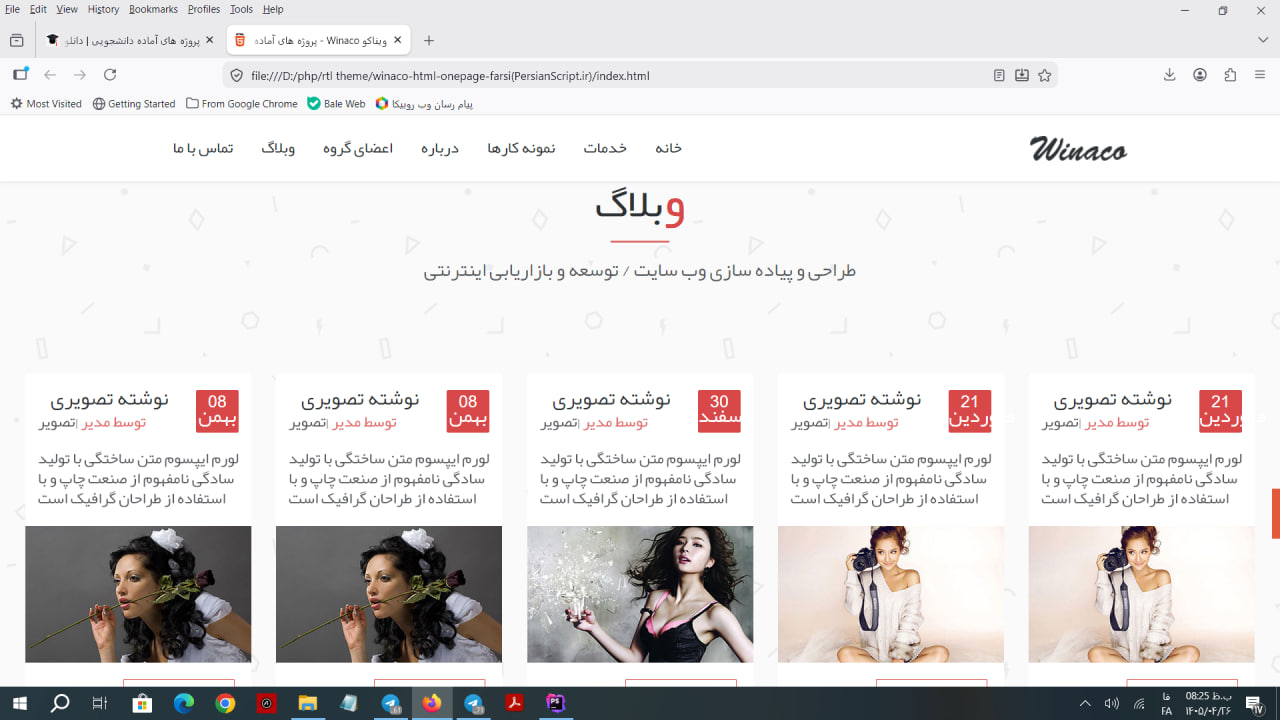Launch Google Chrome from taskbar

pos(225,704)
